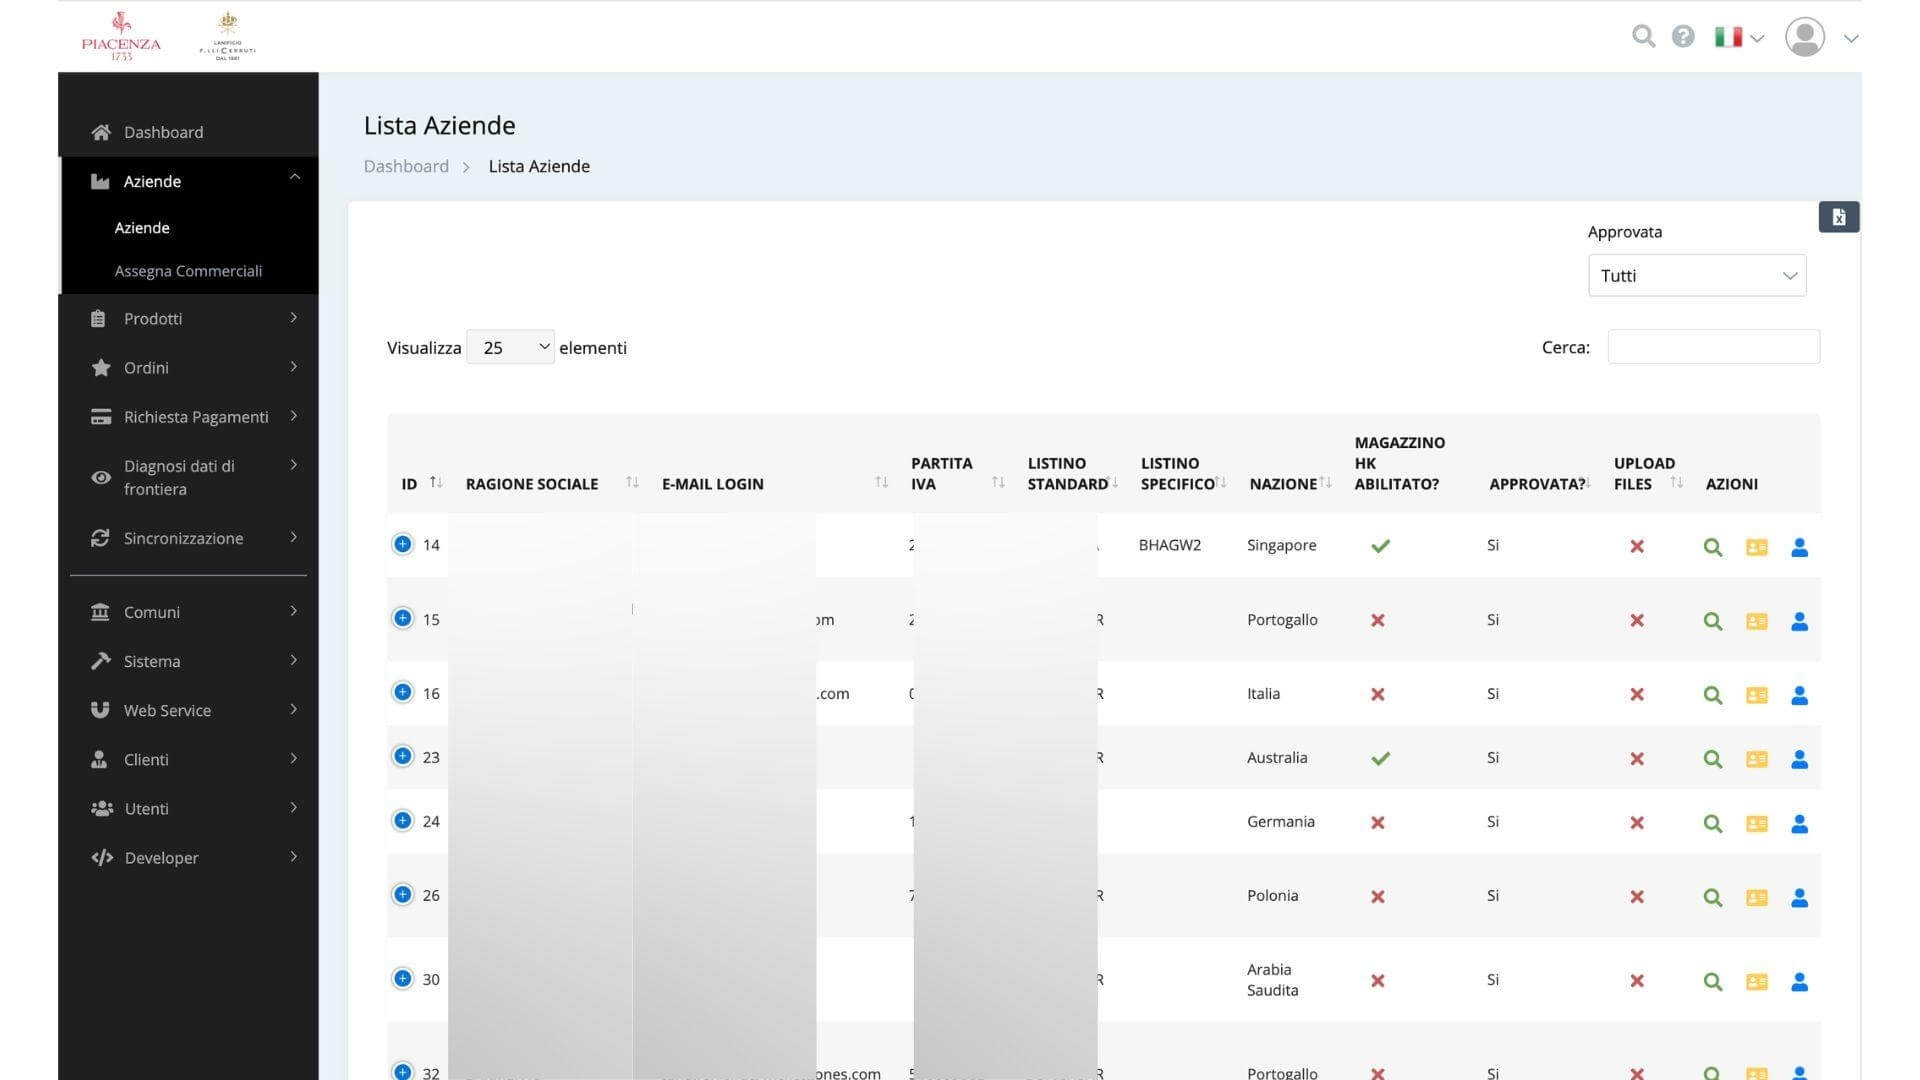Select the BHAGW2 listino specifico cell
The height and width of the screenshot is (1080, 1920).
(x=1169, y=545)
